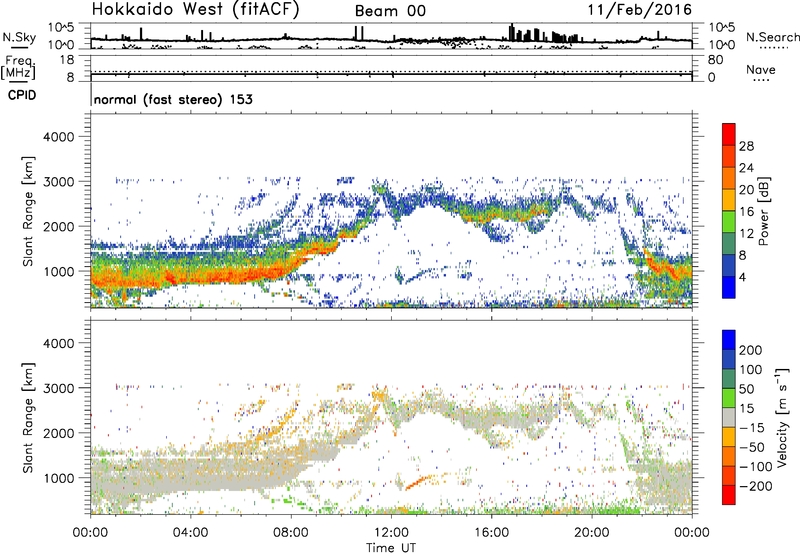The height and width of the screenshot is (554, 800).
Task: Click the '4' label on Power colorbar
Action: (742, 277)
